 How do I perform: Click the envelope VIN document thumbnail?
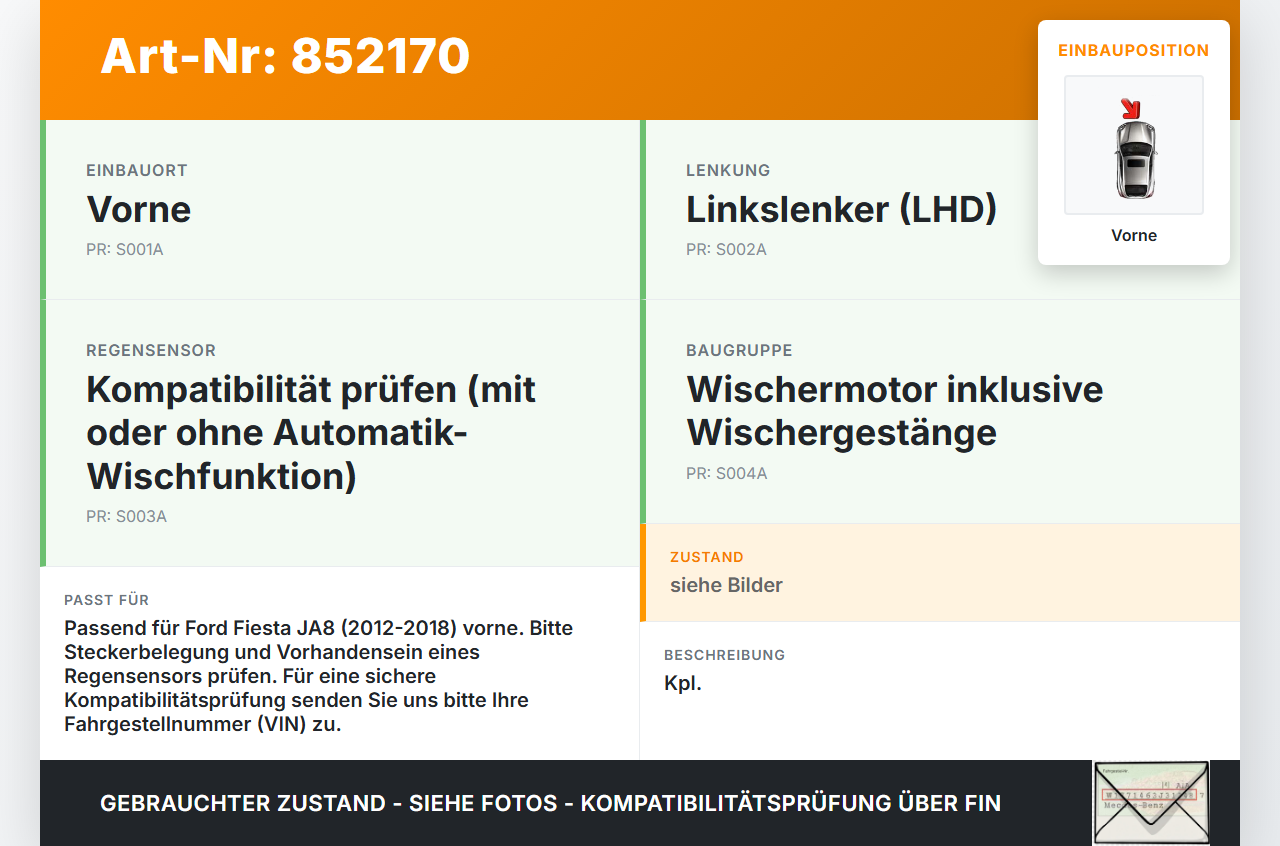pos(1151,803)
